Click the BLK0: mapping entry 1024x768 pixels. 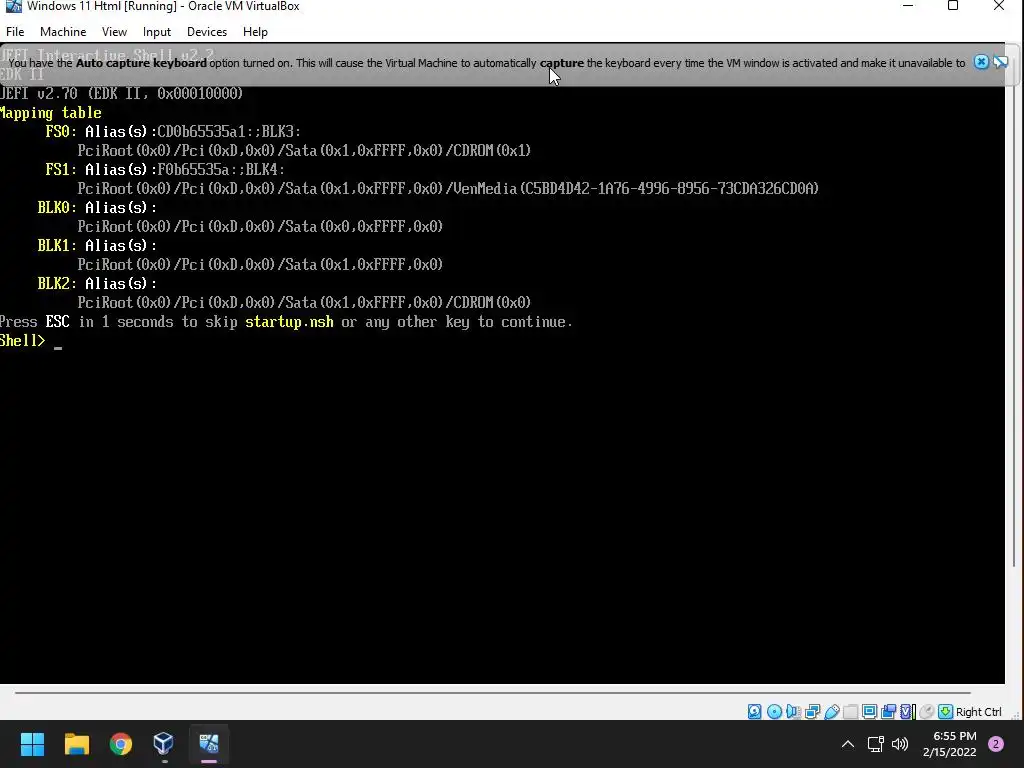57,208
